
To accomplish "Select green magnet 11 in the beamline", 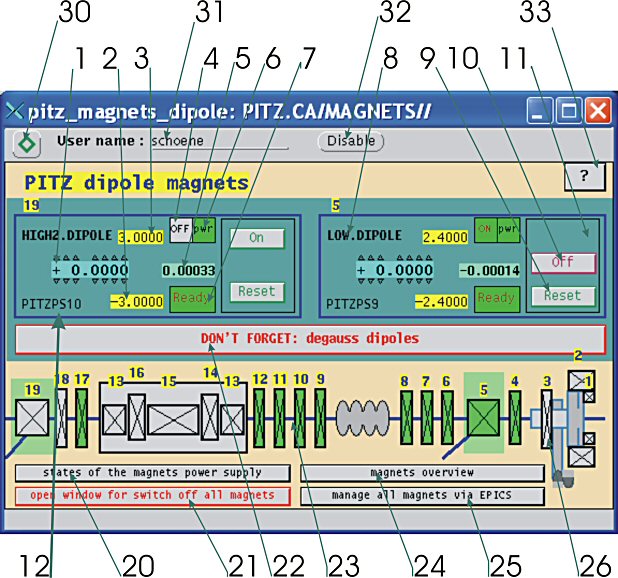I will 279,418.
